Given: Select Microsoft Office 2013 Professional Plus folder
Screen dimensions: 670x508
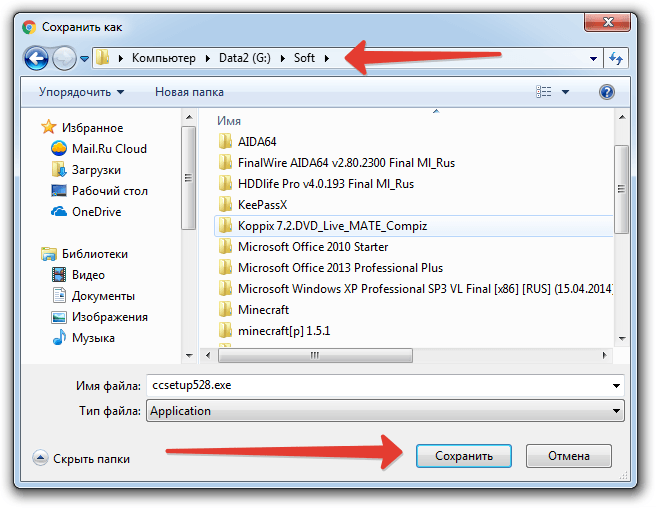Looking at the screenshot, I should coord(340,268).
